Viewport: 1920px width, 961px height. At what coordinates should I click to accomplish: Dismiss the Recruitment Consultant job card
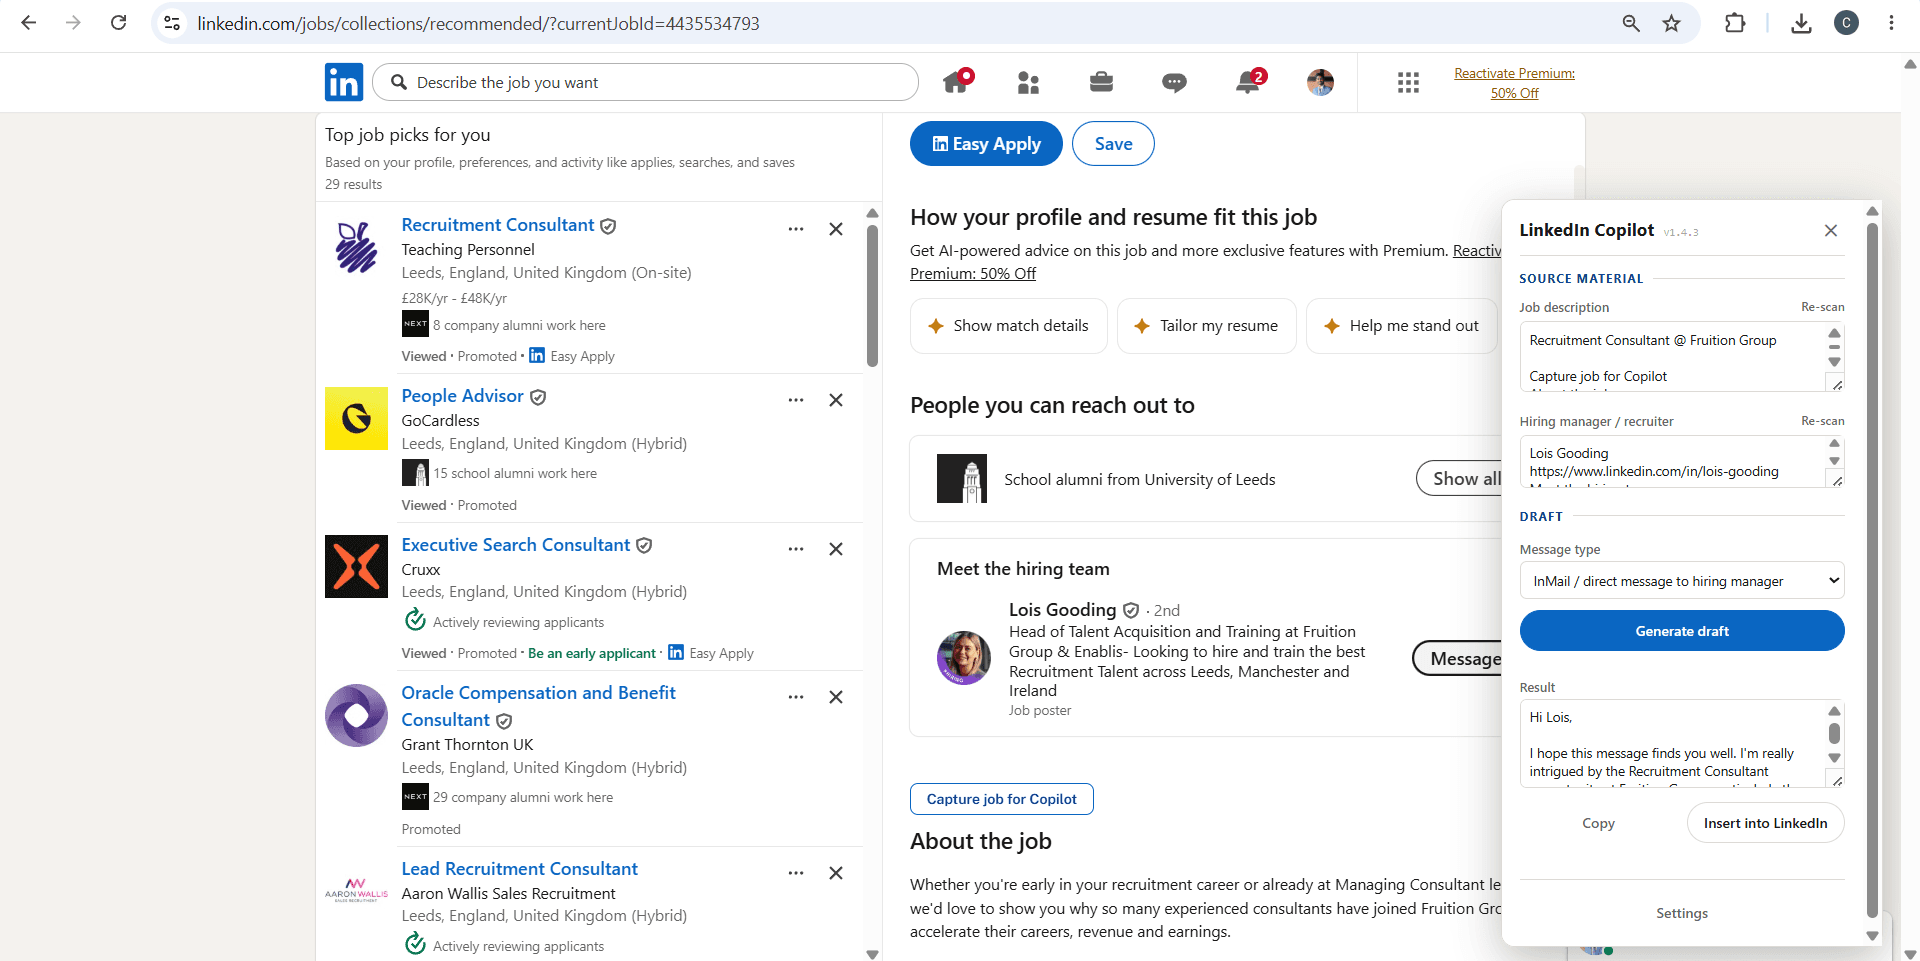click(836, 229)
